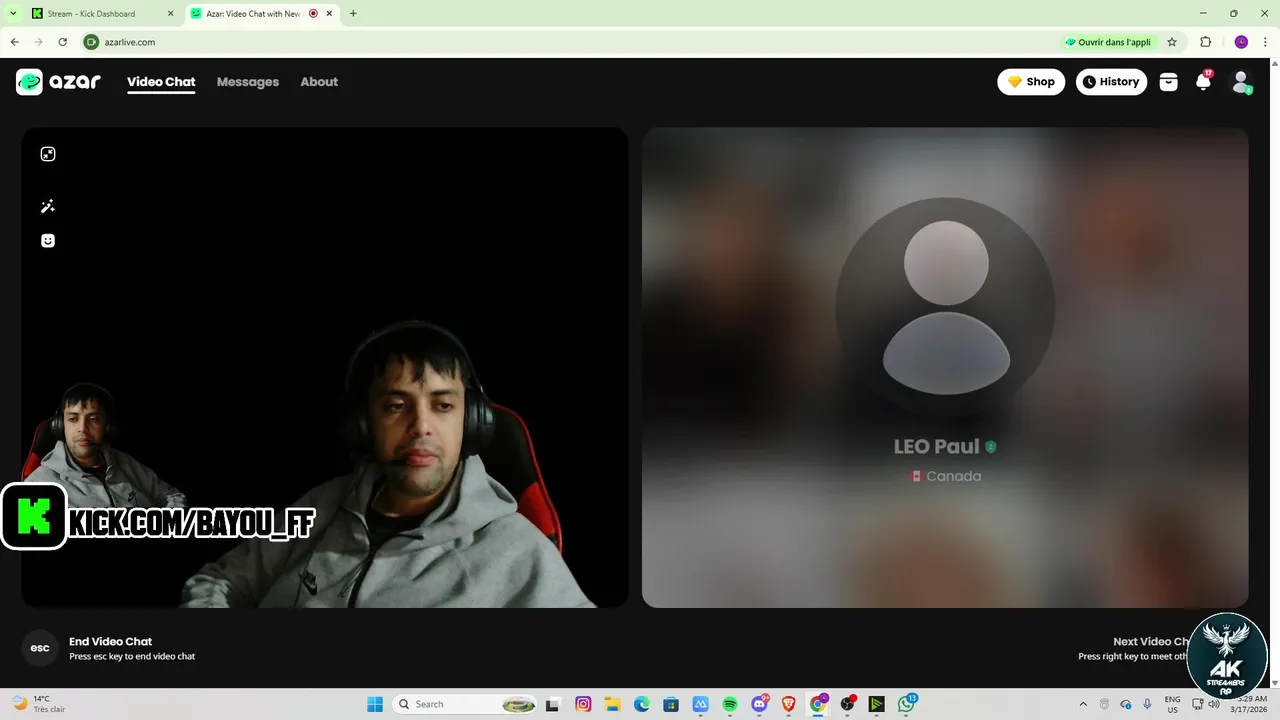Open the Shop
1280x720 pixels.
point(1031,82)
